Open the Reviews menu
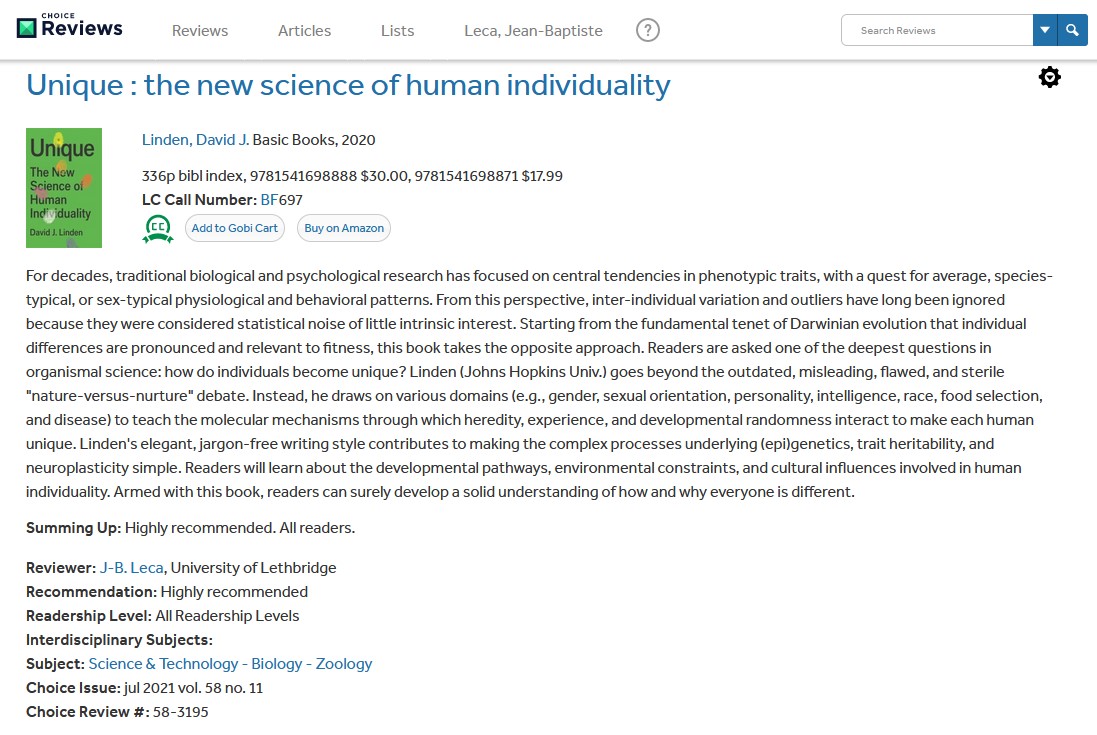 [200, 31]
